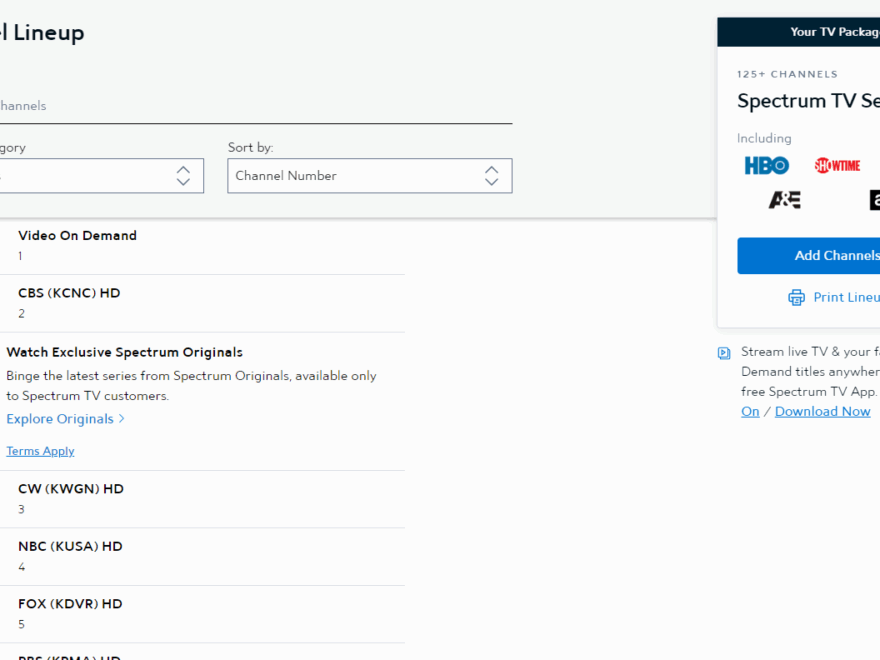This screenshot has width=880, height=660.
Task: Select the CW (KWGN) HD channel
Action: click(x=70, y=489)
